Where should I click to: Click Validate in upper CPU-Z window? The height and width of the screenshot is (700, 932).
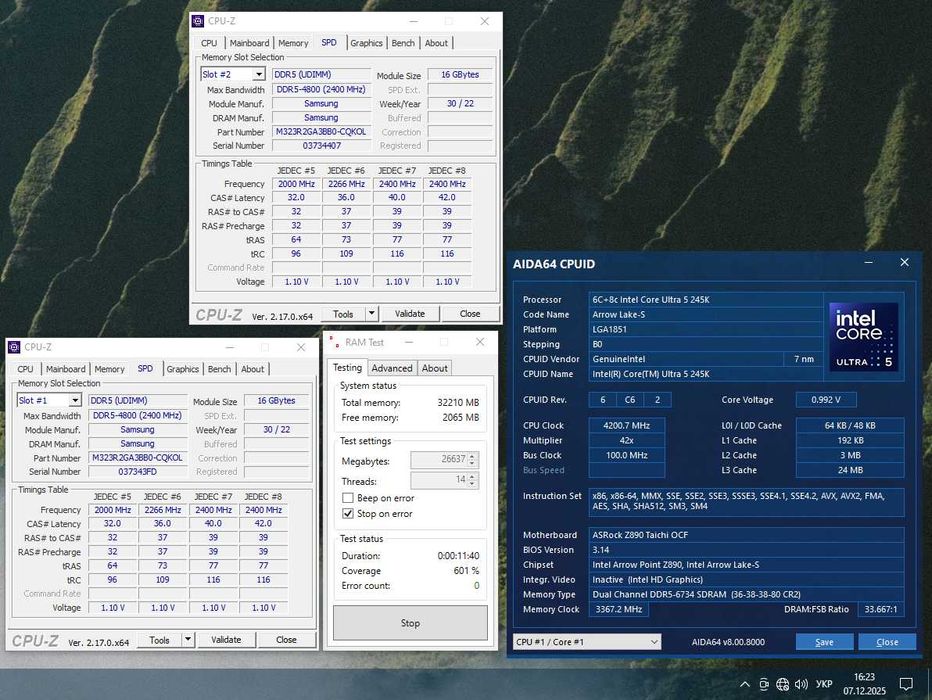coord(410,314)
